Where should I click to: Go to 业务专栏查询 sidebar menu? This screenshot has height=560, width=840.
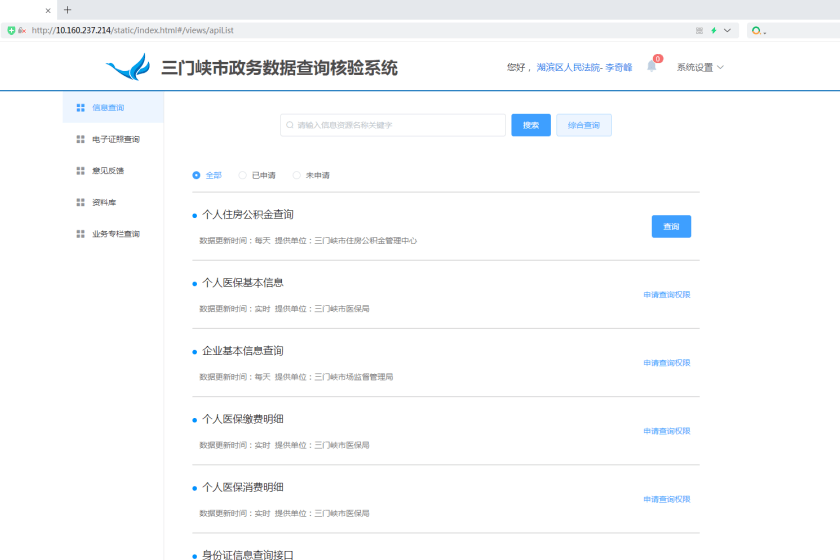pyautogui.click(x=116, y=234)
